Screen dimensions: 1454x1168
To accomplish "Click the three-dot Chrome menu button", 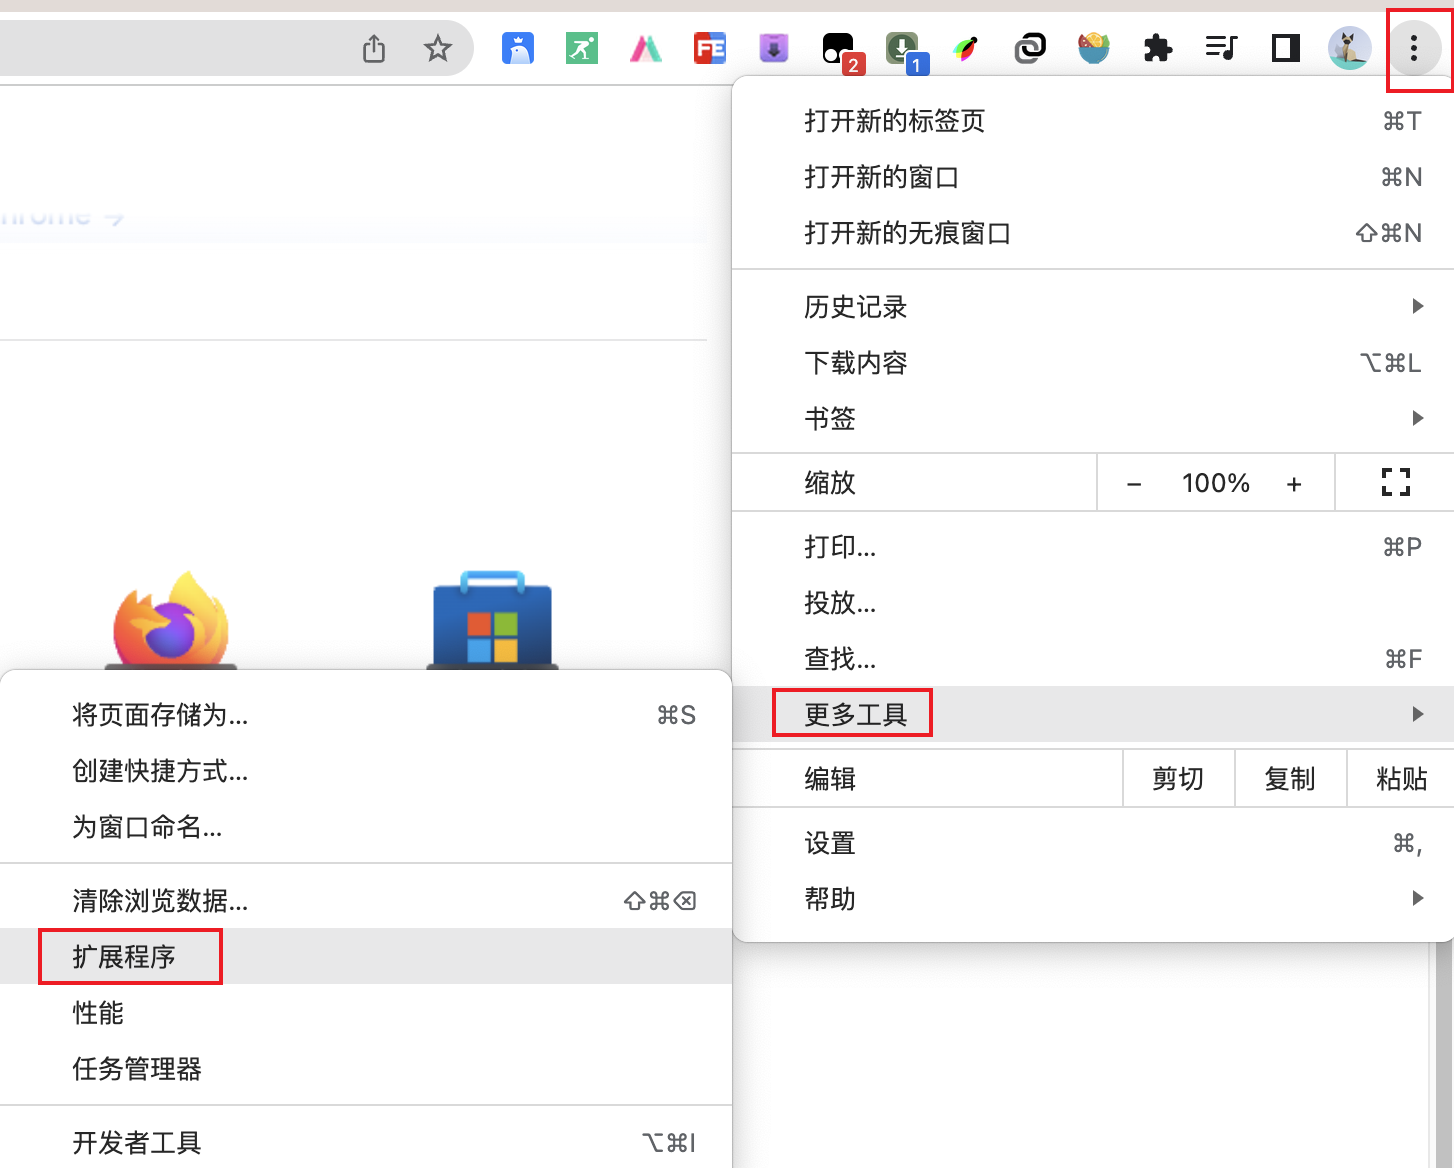I will pos(1414,48).
